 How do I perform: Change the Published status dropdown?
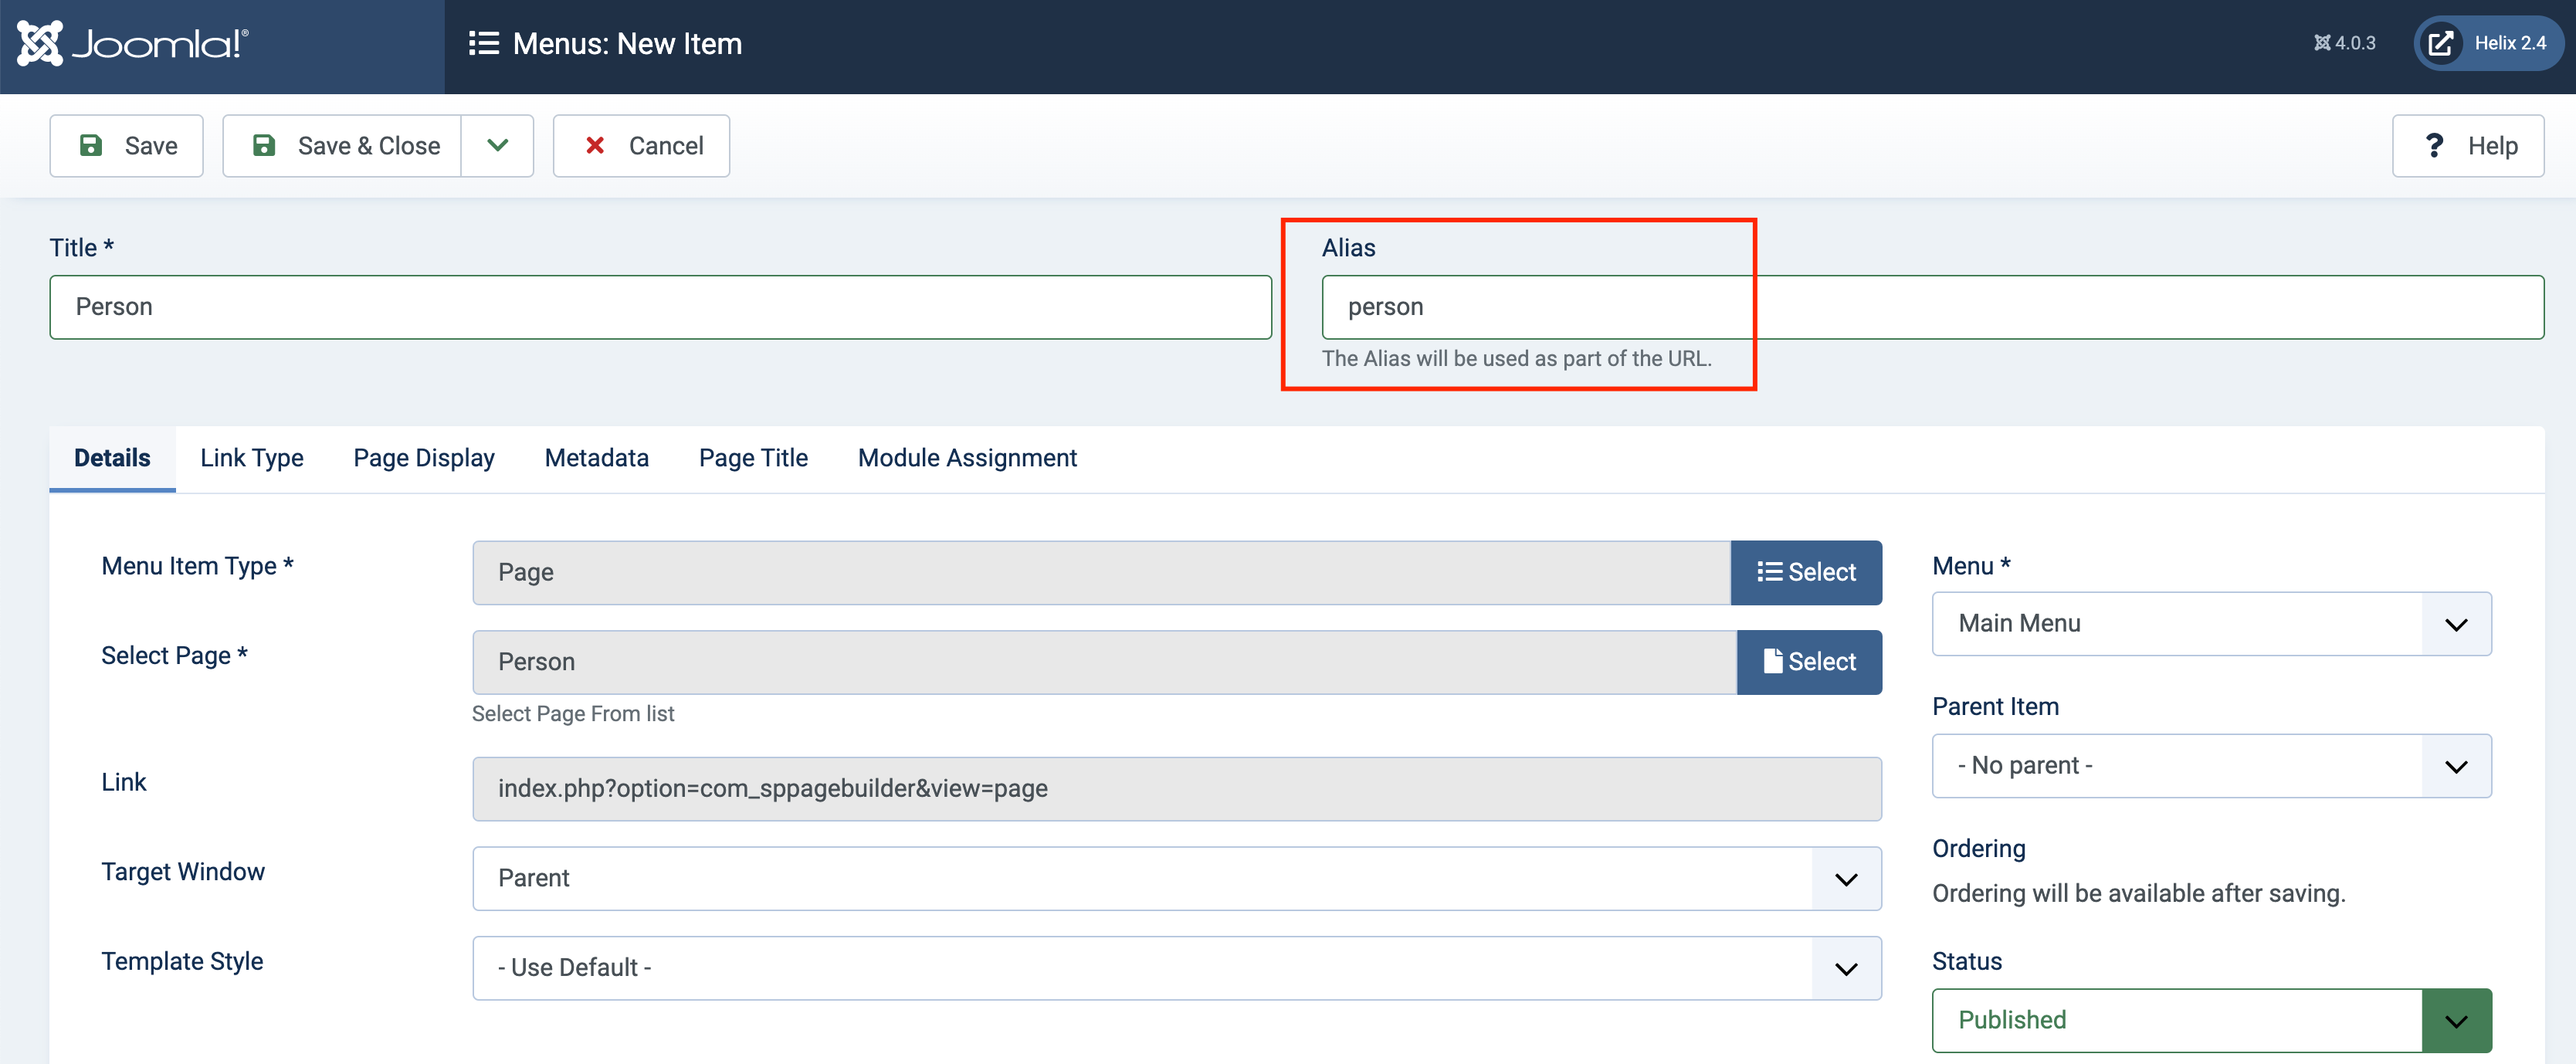click(2211, 1020)
